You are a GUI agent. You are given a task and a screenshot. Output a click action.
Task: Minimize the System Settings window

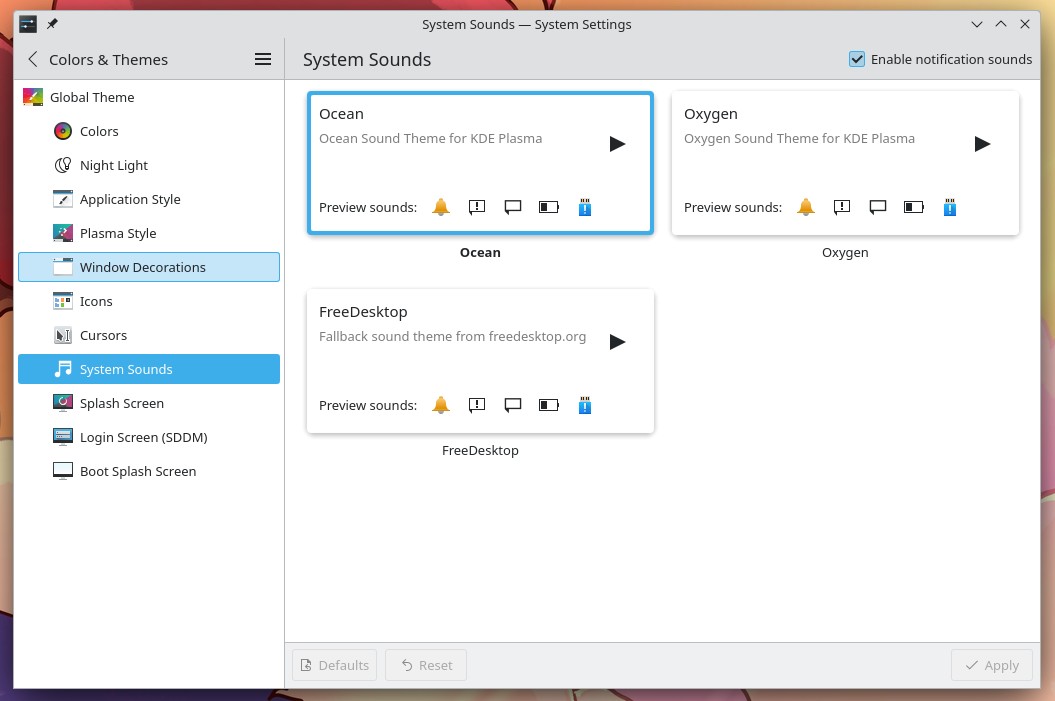977,24
